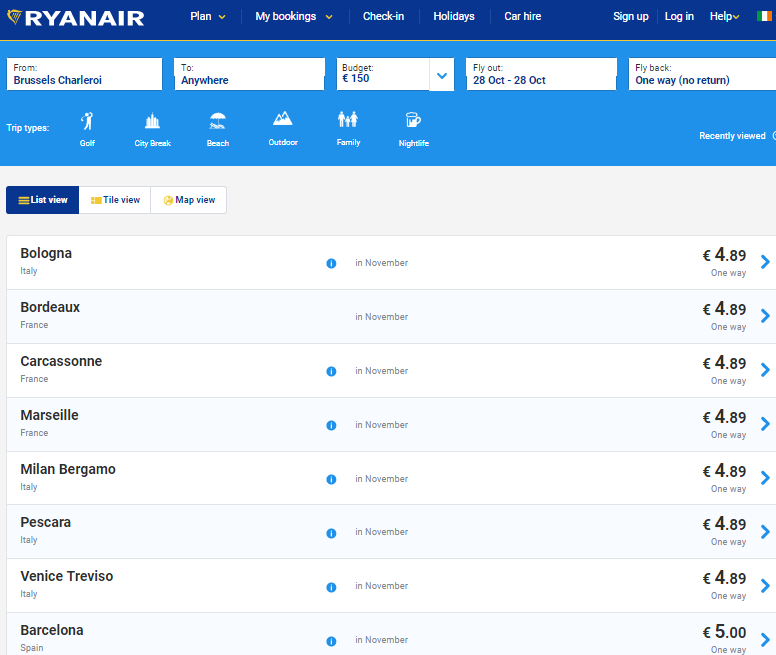Screen dimensions: 776x655
Task: Switch to Map view
Action: (x=189, y=200)
